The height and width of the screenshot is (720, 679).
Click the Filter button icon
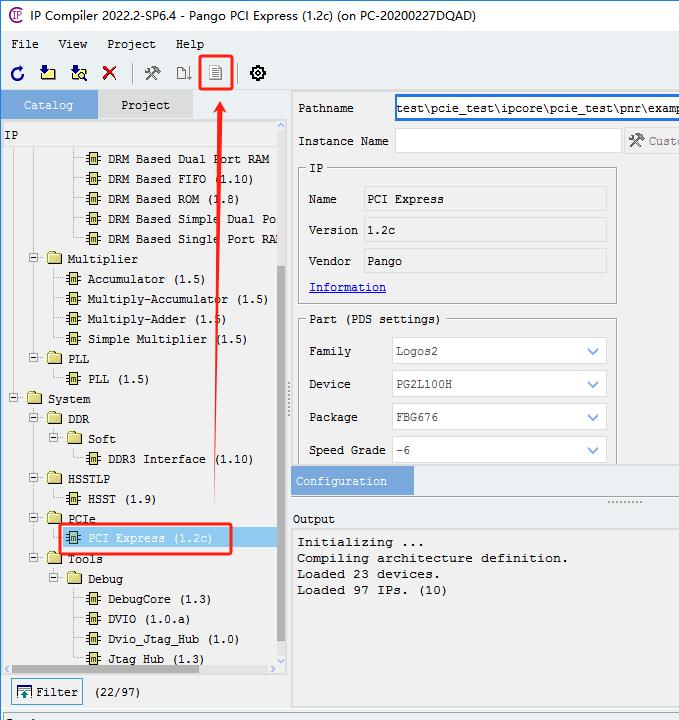pyautogui.click(x=24, y=692)
